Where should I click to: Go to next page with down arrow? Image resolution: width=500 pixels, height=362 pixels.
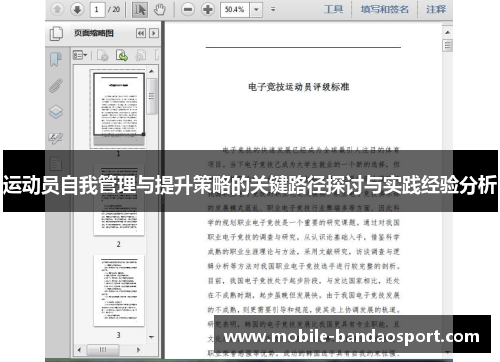click(77, 9)
